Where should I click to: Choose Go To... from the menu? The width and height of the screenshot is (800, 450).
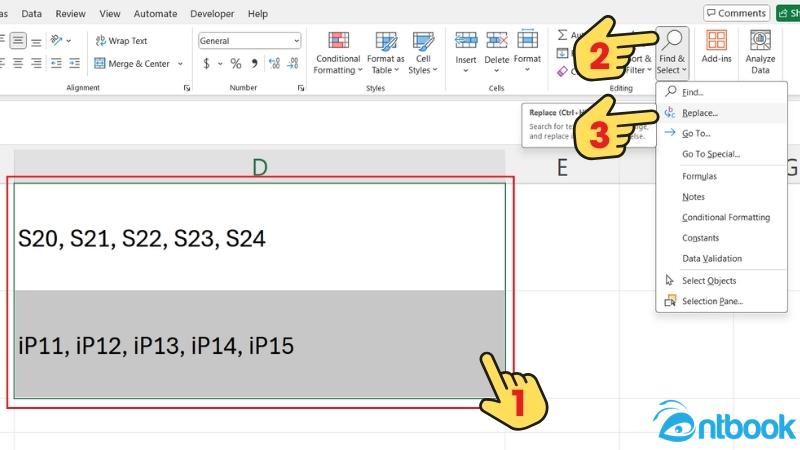pos(721,134)
